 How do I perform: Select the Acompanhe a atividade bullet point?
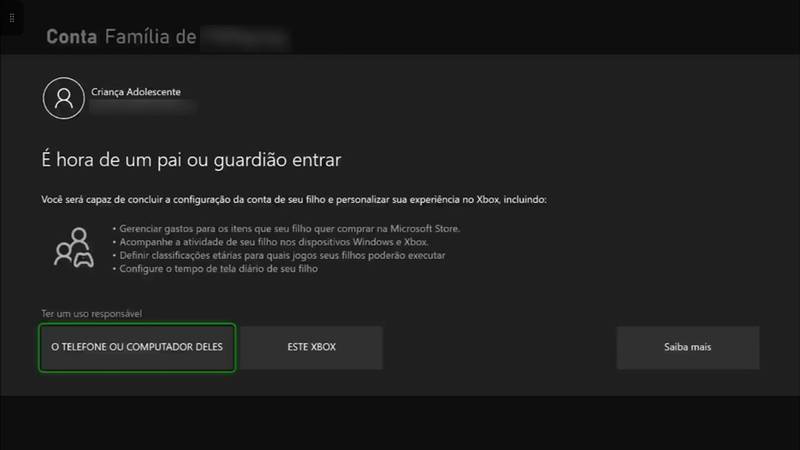click(x=270, y=242)
